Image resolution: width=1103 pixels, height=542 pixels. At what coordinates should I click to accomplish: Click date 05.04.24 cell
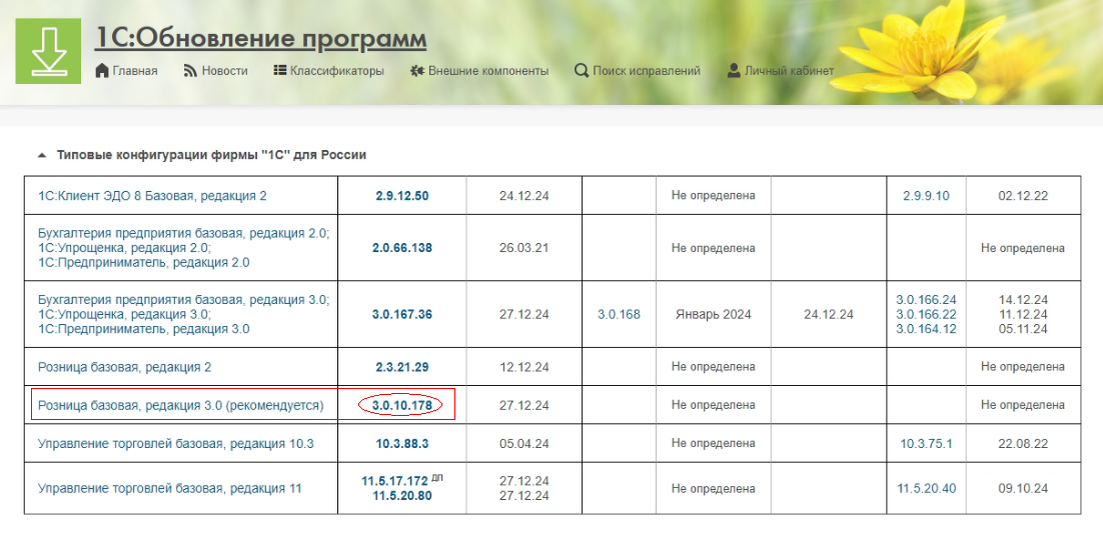[x=524, y=444]
